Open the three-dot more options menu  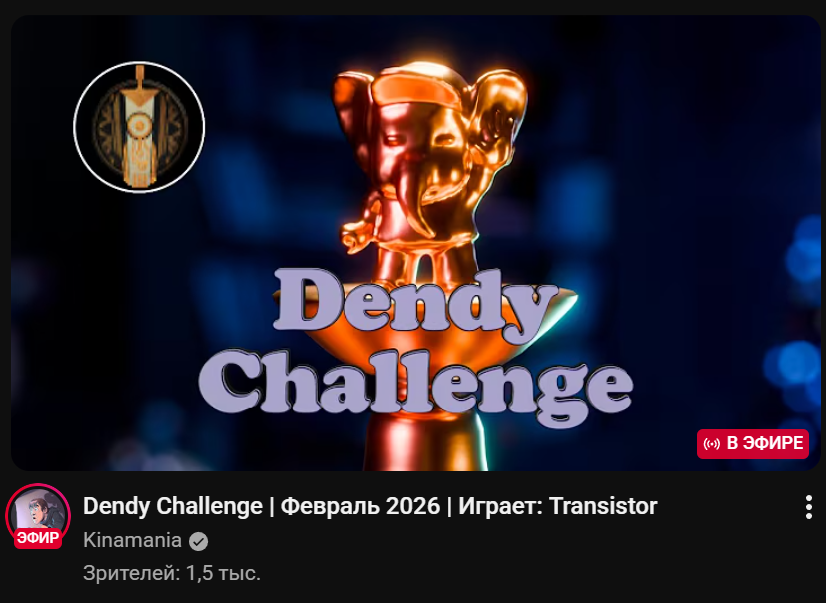tap(809, 507)
